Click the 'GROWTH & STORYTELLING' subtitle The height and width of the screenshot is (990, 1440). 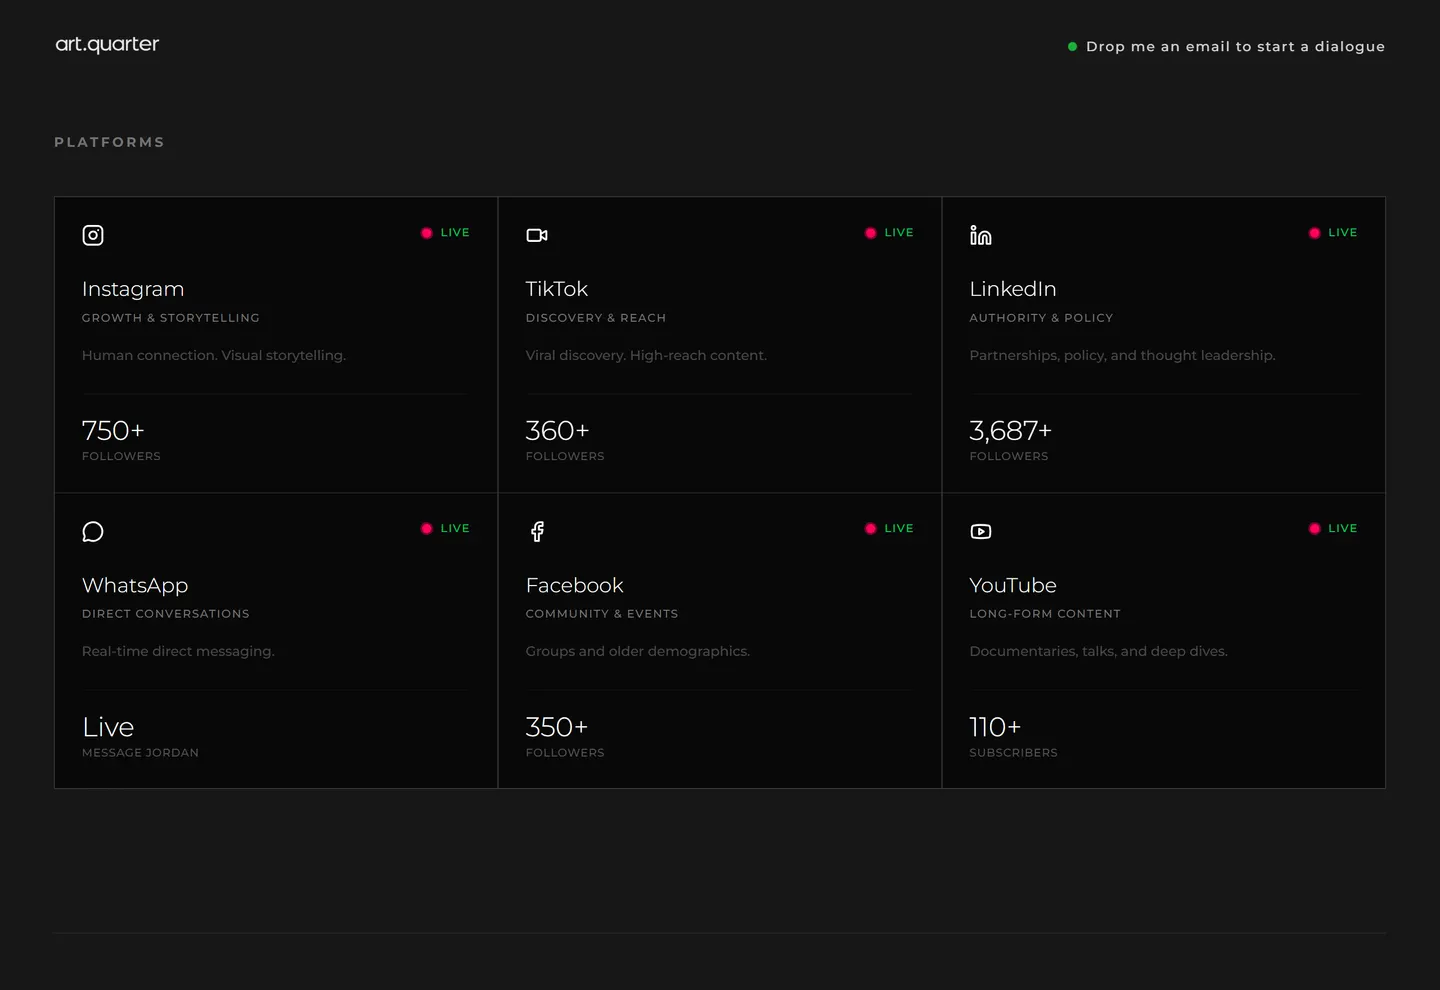coord(171,318)
